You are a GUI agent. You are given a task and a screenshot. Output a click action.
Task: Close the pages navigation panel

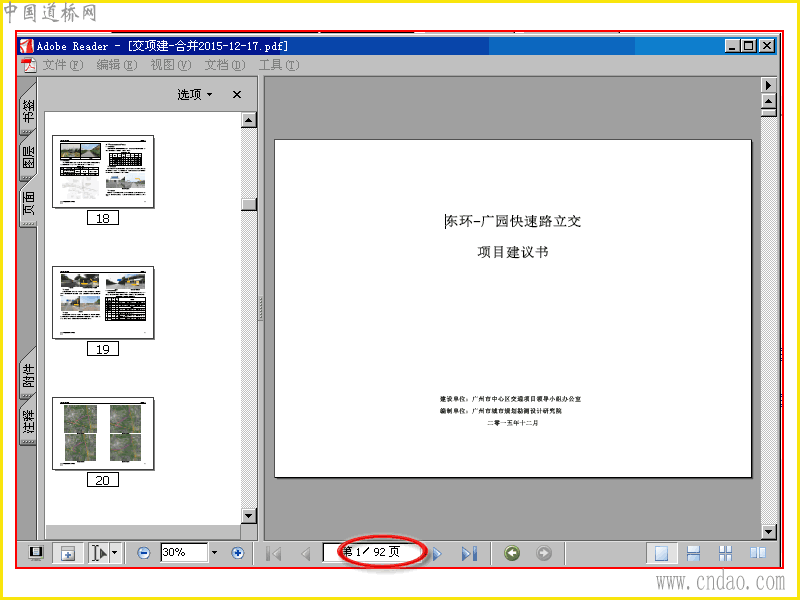click(x=237, y=94)
